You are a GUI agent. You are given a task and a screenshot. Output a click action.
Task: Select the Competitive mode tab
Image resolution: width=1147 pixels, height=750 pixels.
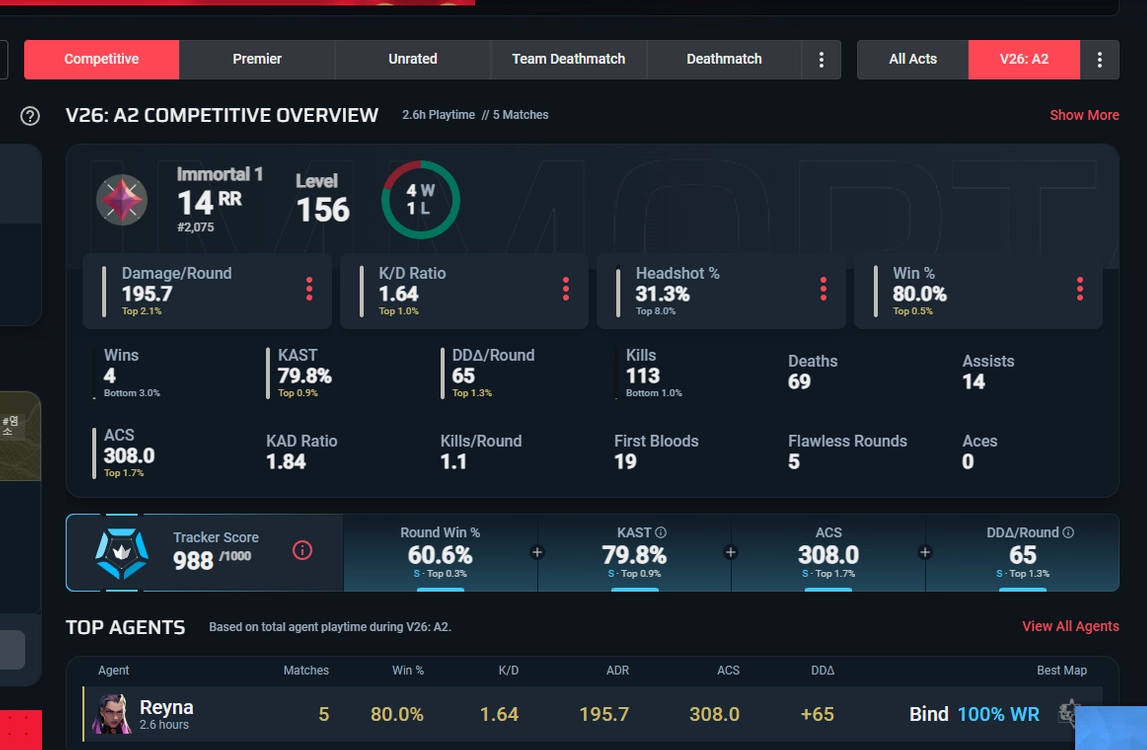(102, 59)
